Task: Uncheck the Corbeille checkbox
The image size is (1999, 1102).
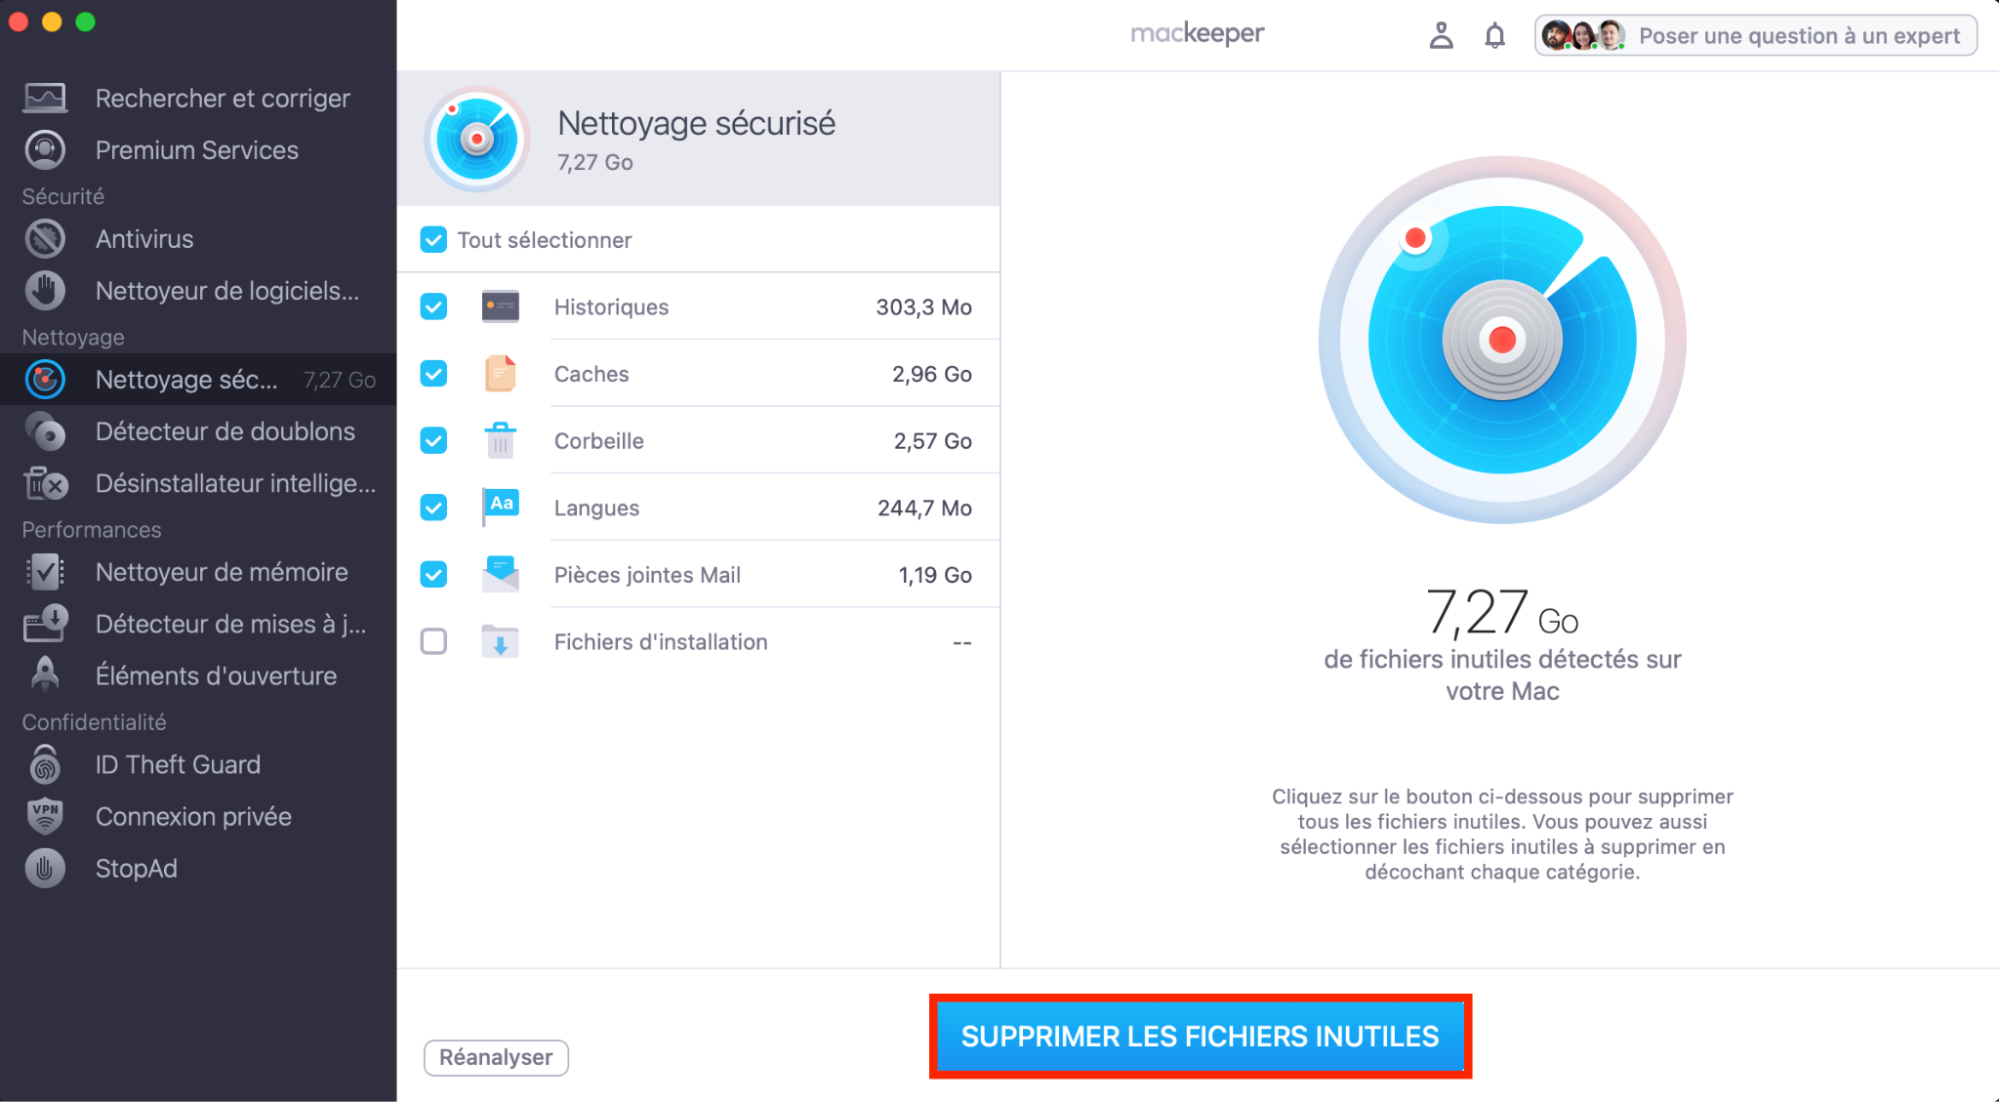Action: tap(433, 440)
